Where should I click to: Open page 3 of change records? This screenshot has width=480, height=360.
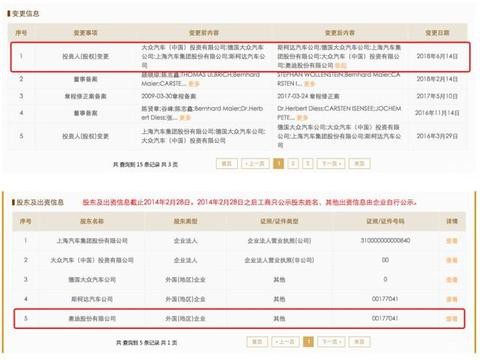308,164
